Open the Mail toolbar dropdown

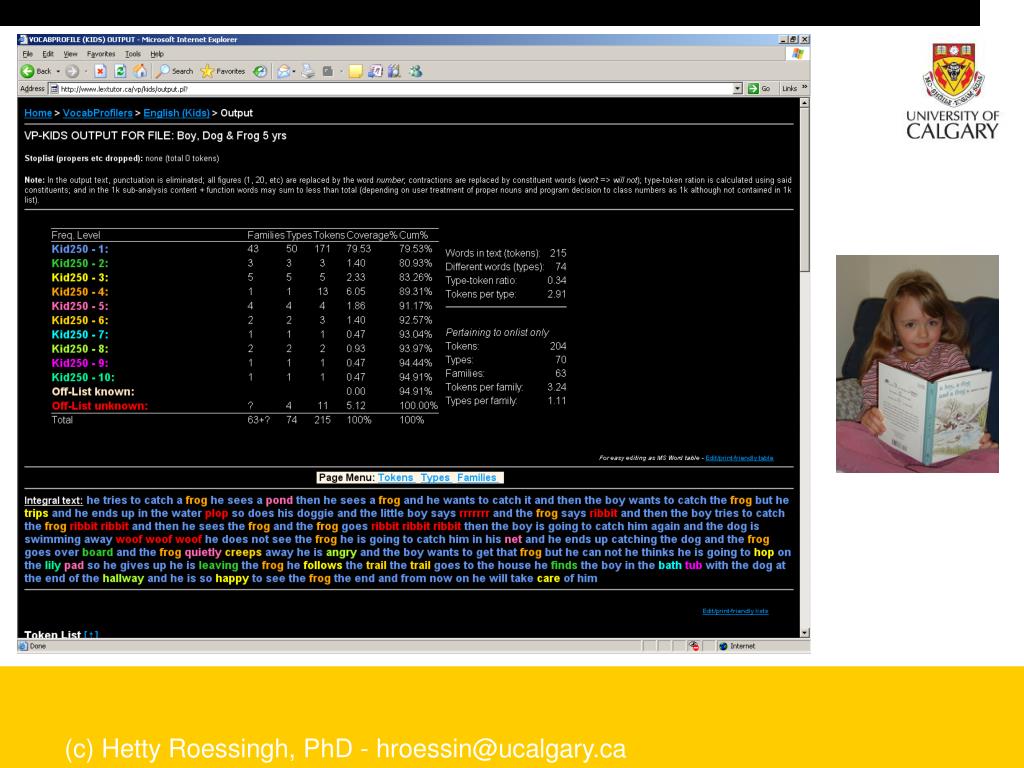point(285,71)
